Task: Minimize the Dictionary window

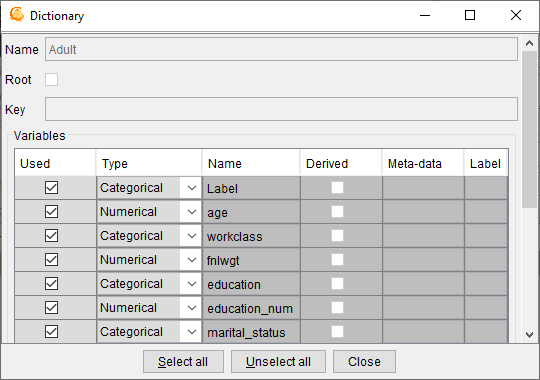Action: [425, 15]
